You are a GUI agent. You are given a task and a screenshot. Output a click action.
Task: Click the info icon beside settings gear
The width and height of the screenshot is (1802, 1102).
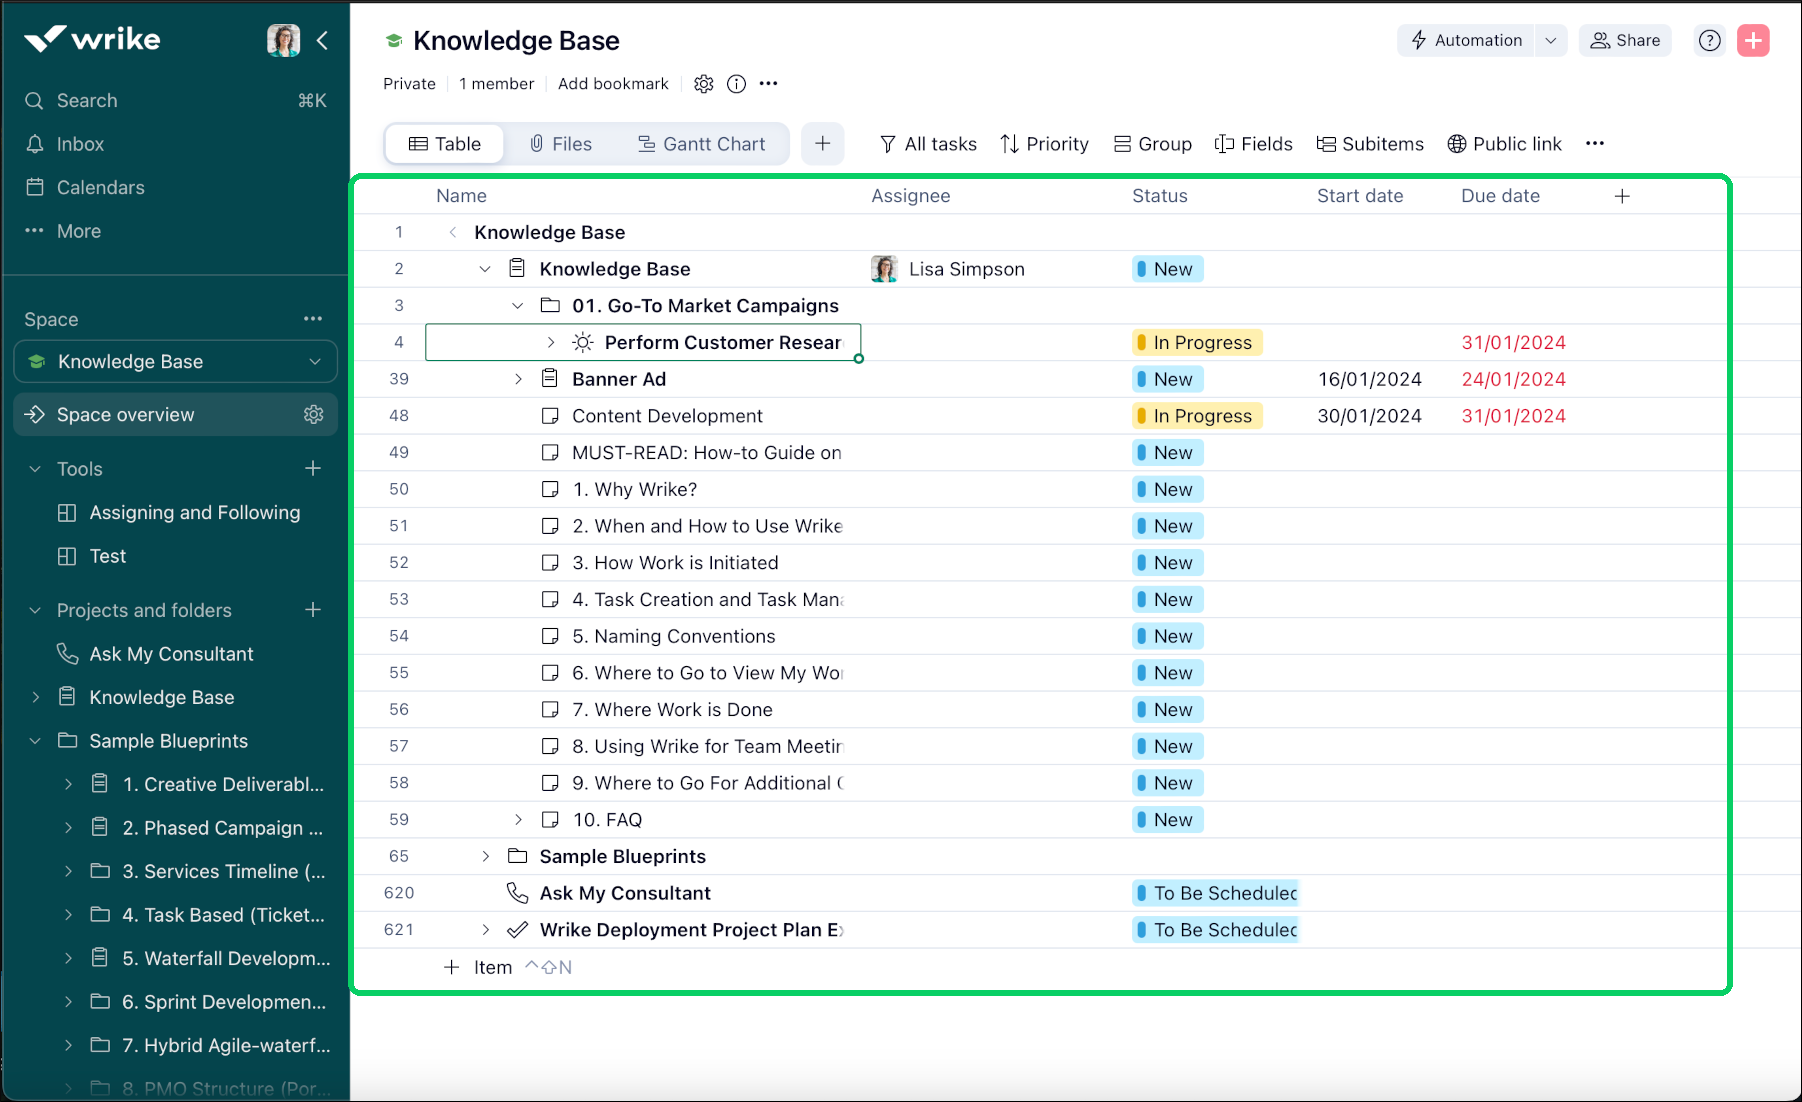click(736, 84)
